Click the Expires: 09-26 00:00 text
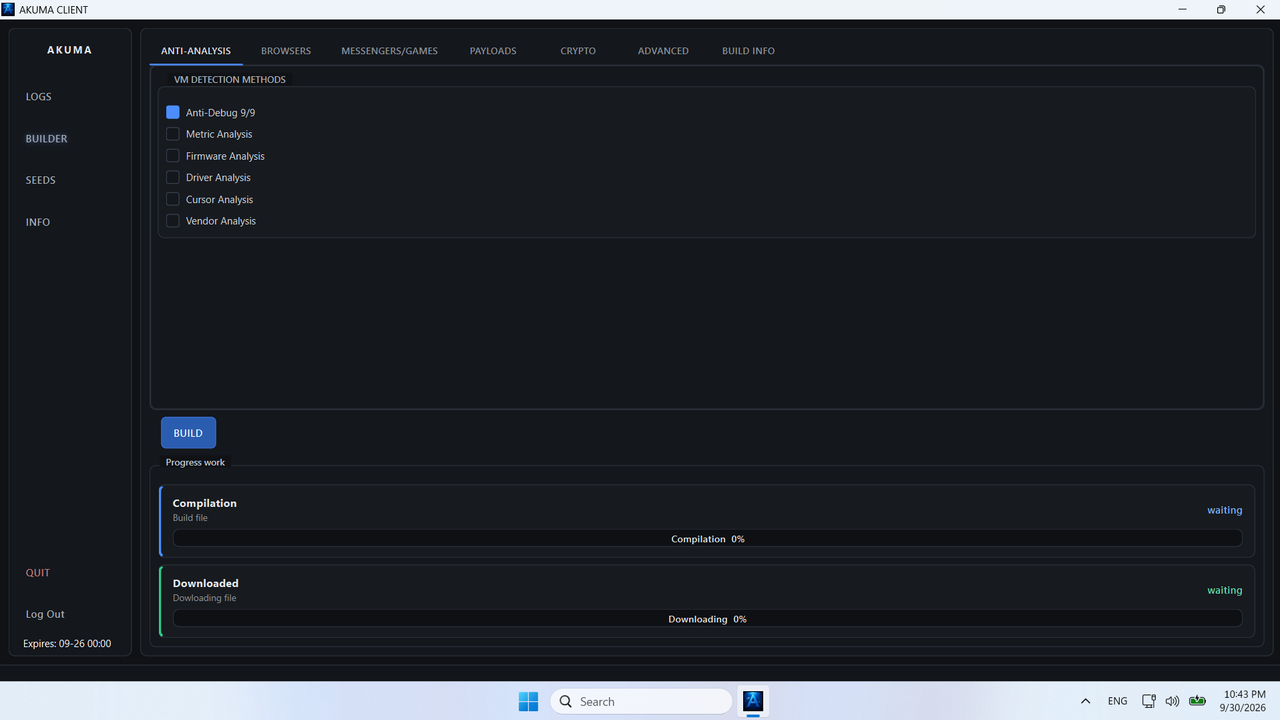The image size is (1280, 720). click(67, 644)
